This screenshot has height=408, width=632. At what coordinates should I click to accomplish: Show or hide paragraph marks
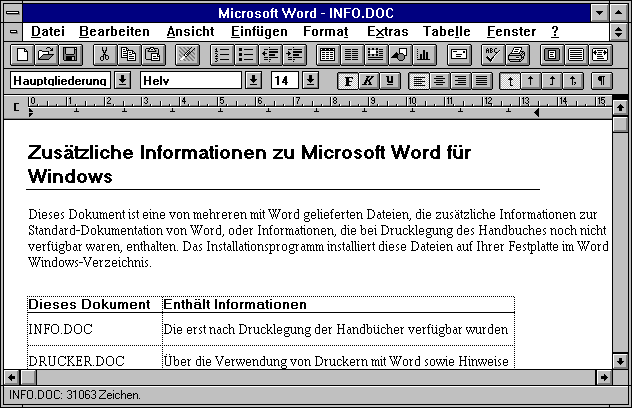click(601, 81)
